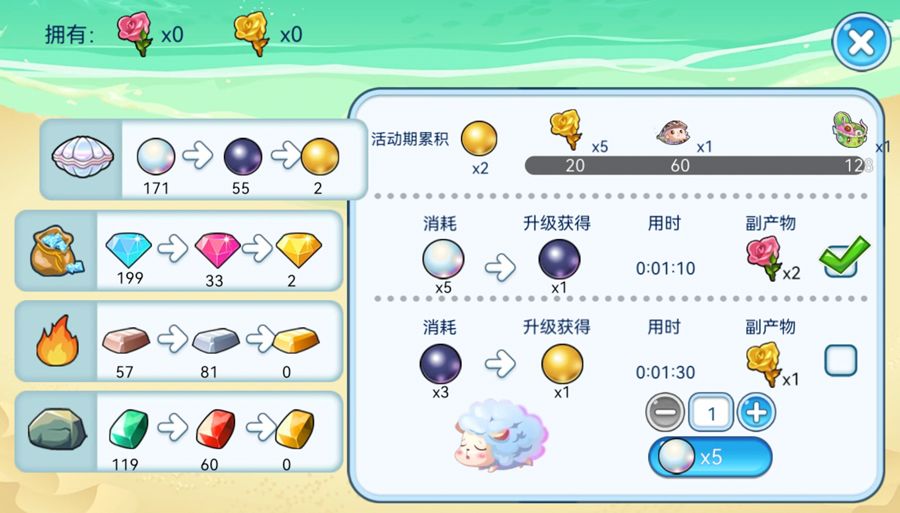Decrease quantity with the minus button
This screenshot has height=513, width=900.
click(665, 412)
